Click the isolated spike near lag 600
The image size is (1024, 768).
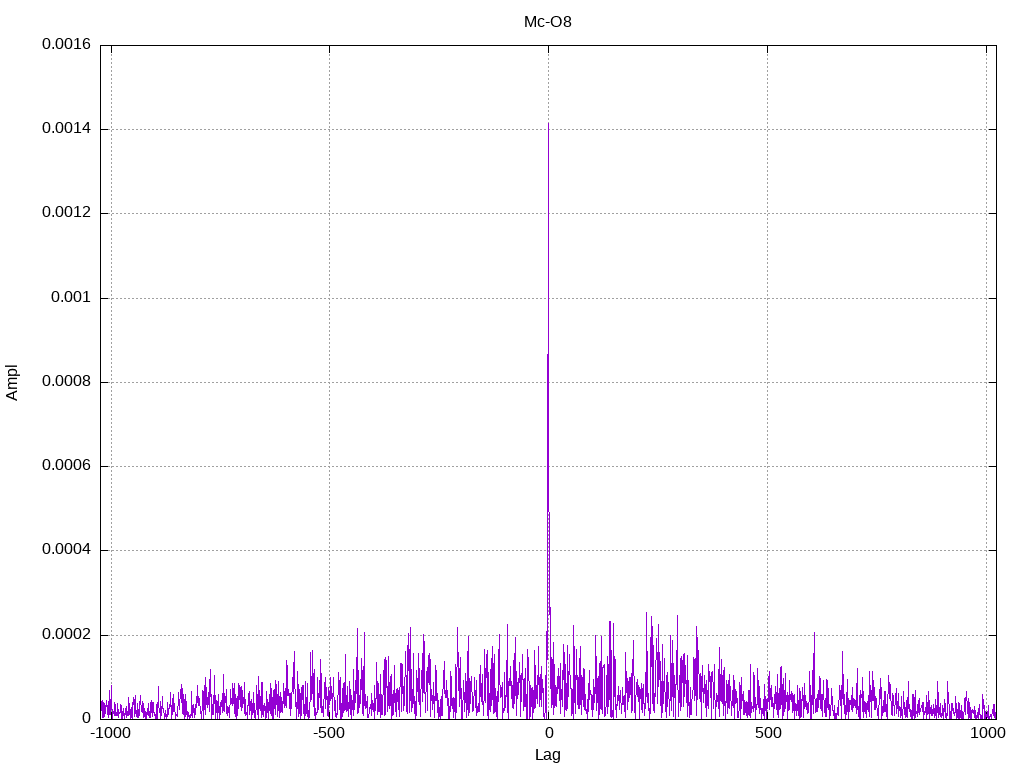pyautogui.click(x=814, y=636)
